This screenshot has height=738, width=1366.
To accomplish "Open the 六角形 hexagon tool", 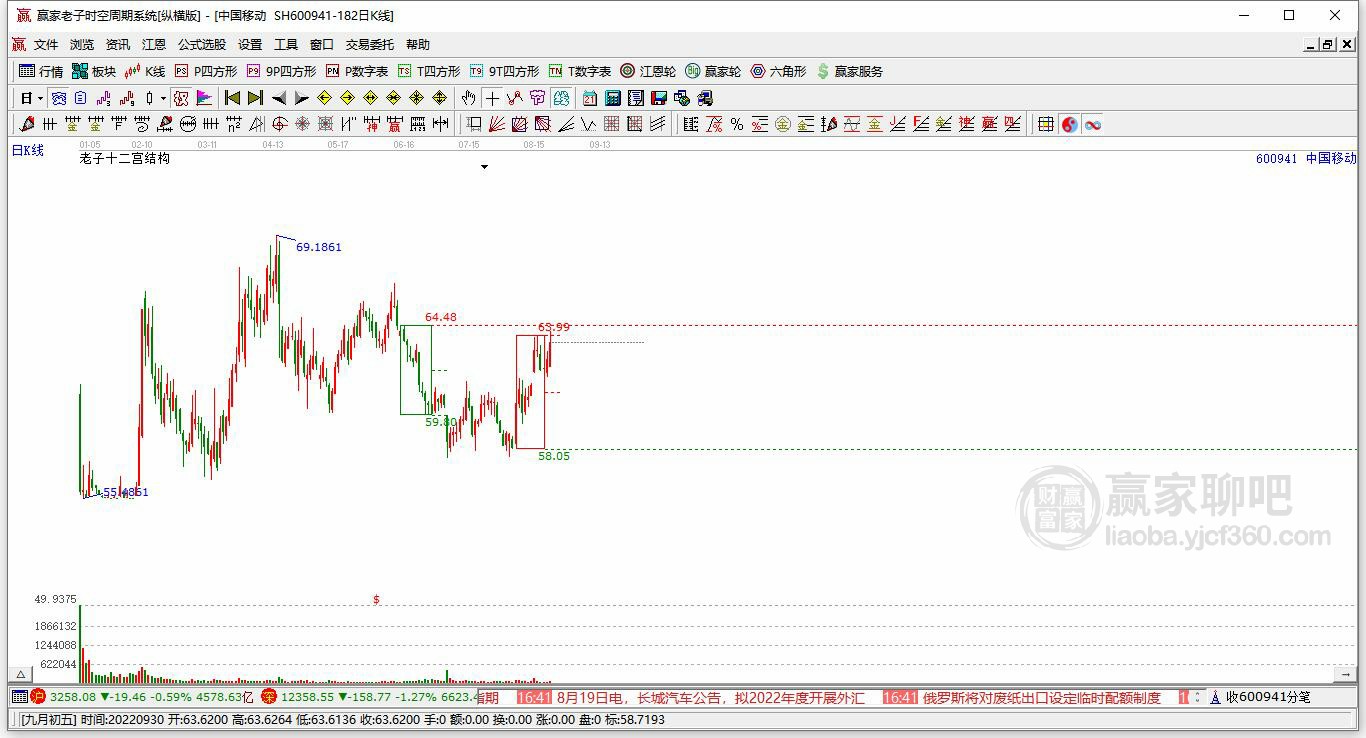I will coord(778,71).
